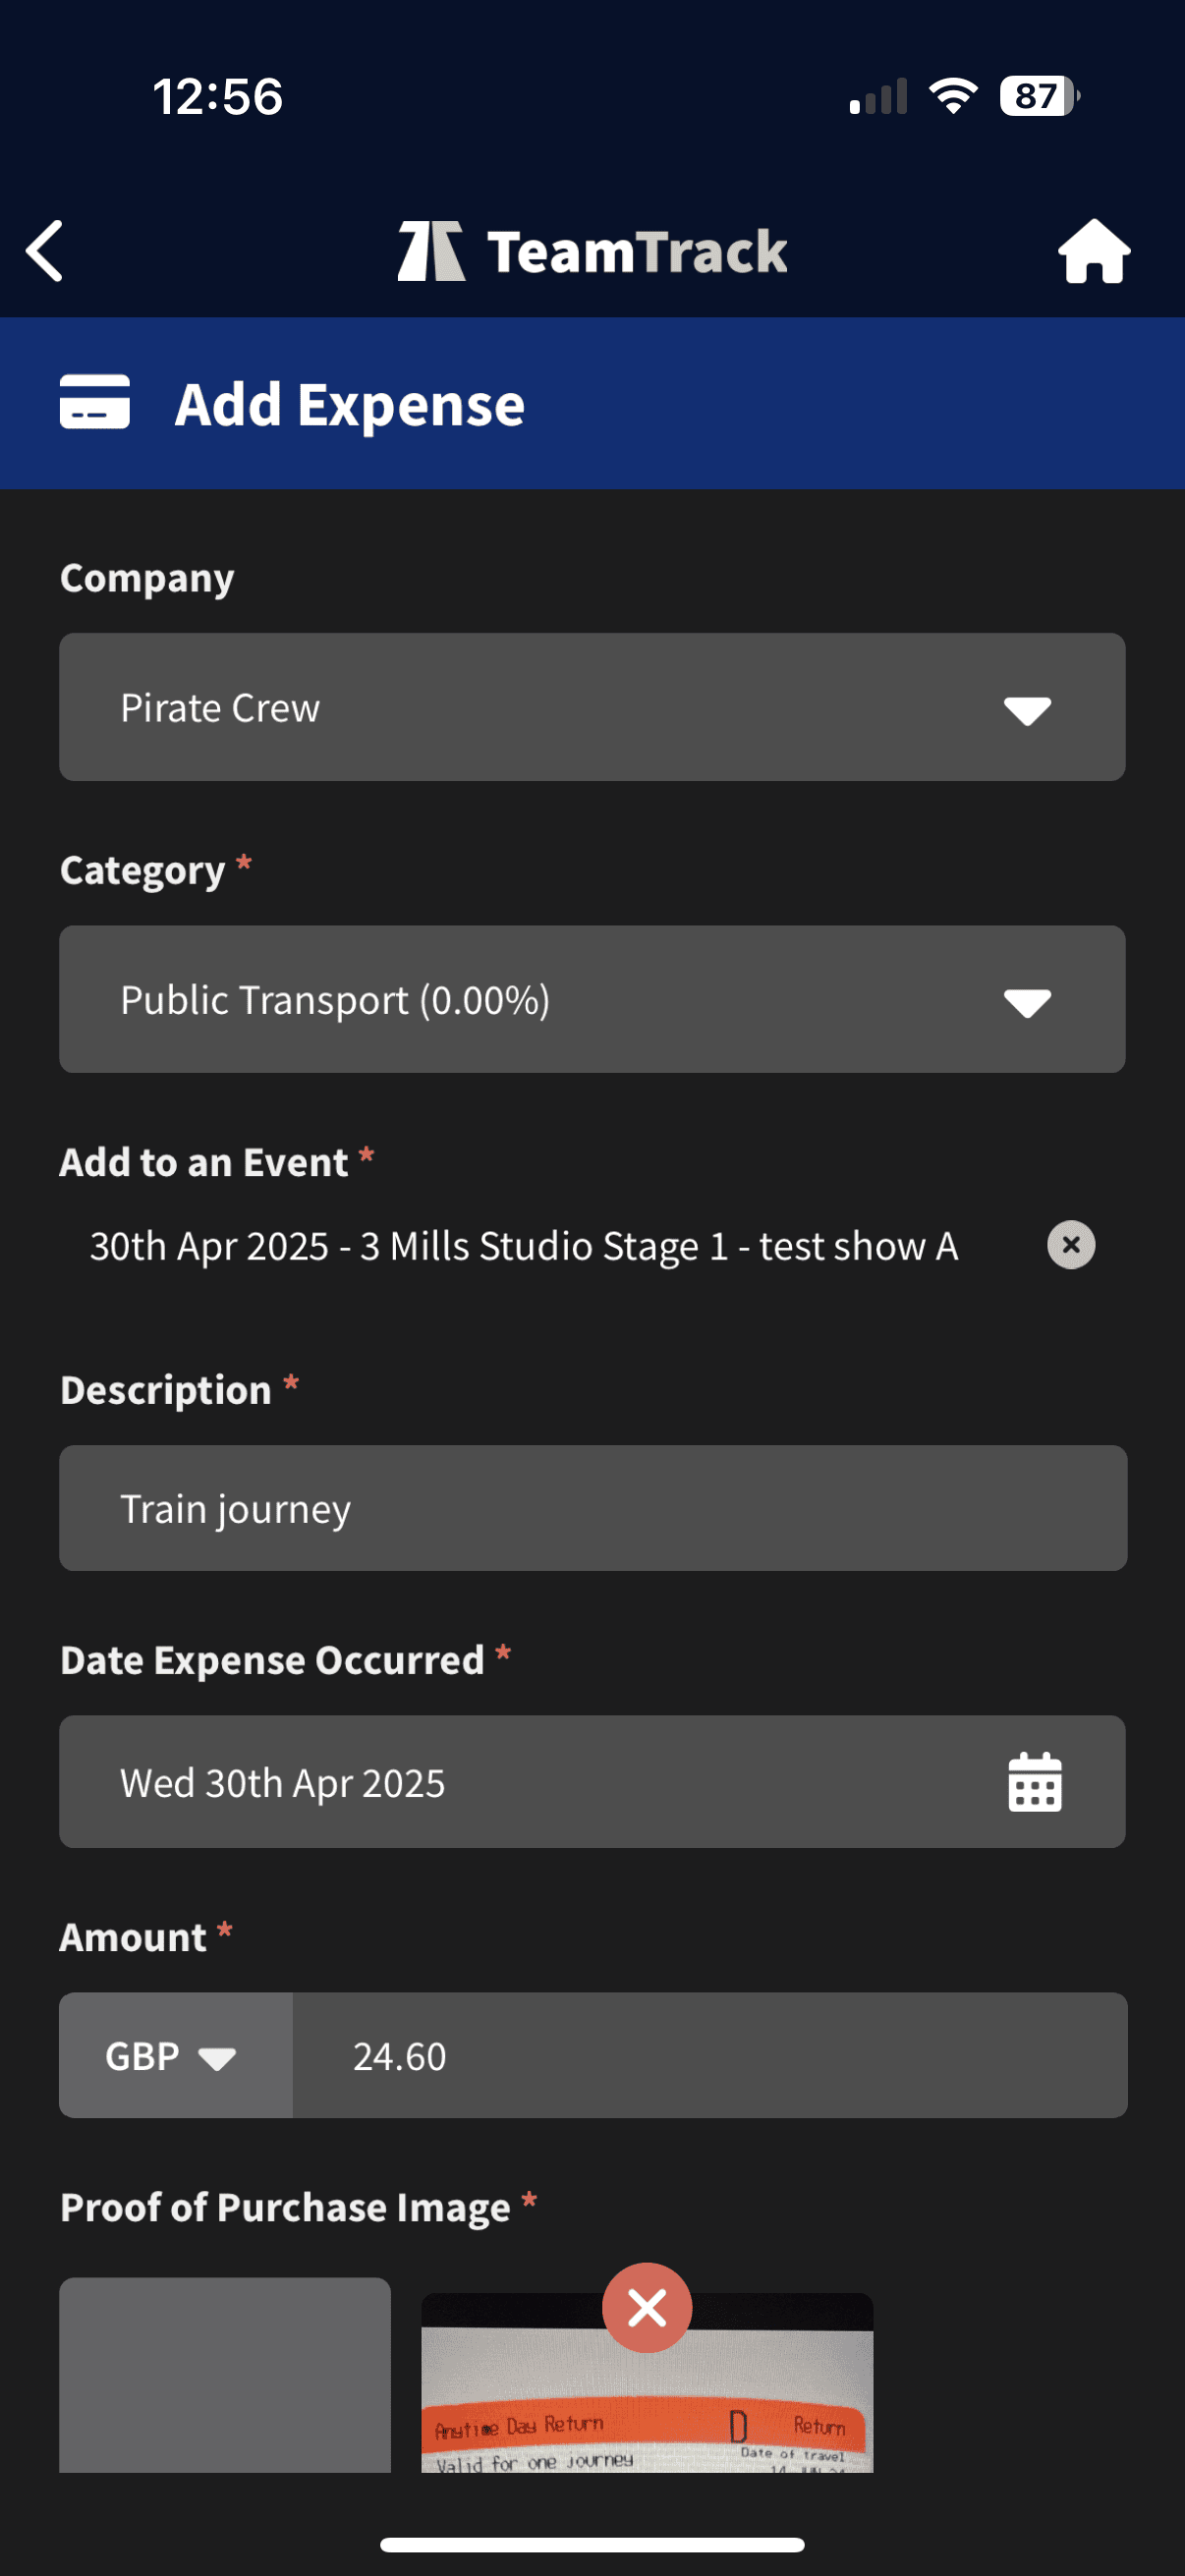This screenshot has width=1185, height=2576.
Task: Go to home via house icon
Action: tap(1094, 251)
